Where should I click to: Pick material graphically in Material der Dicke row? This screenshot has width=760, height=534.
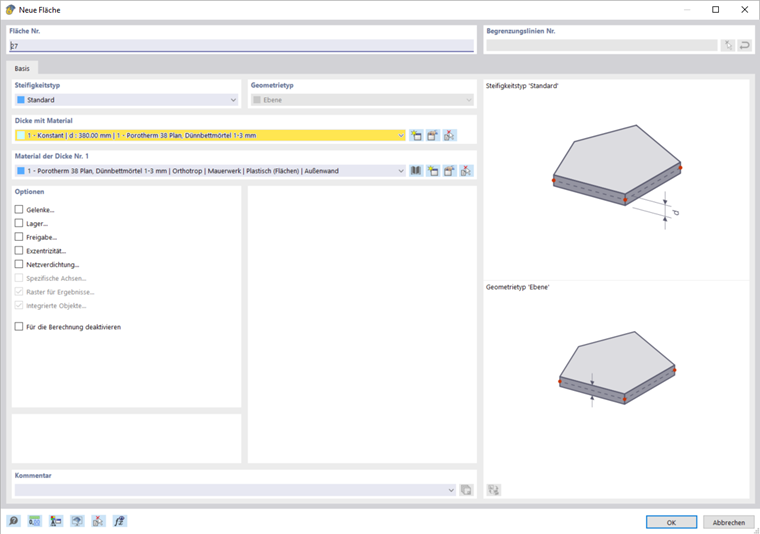tap(466, 171)
